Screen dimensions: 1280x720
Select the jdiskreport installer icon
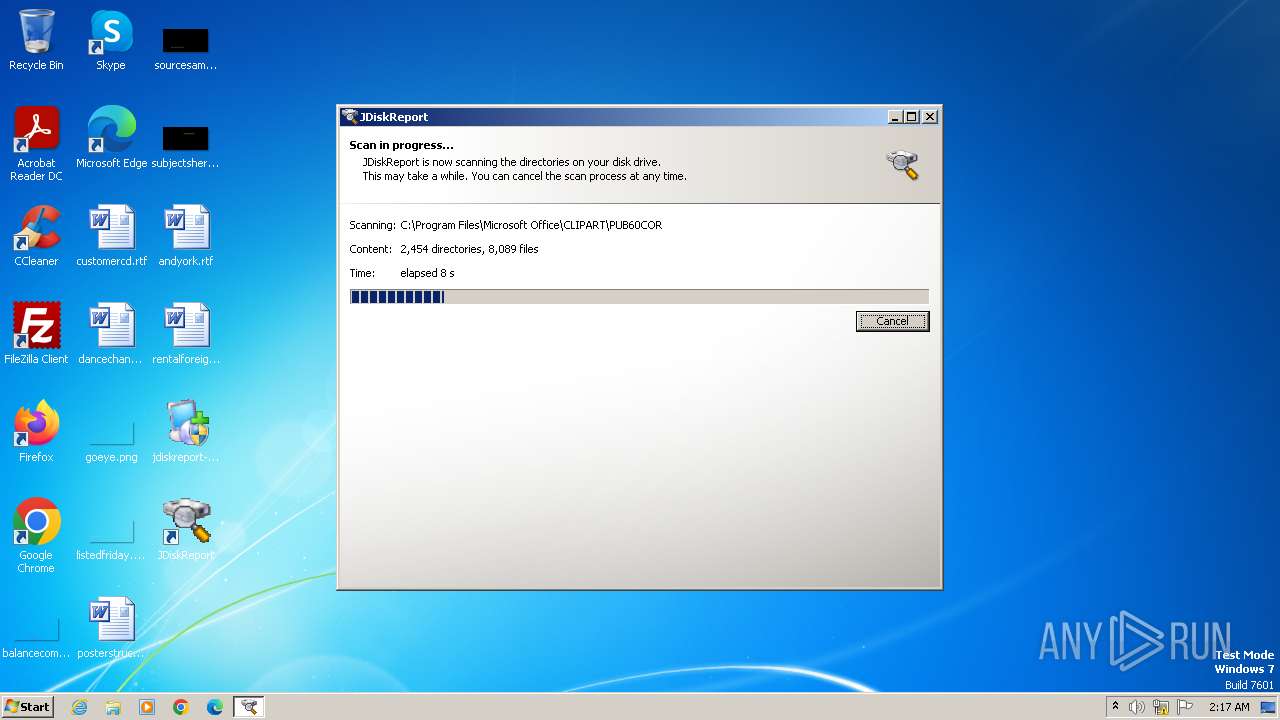click(x=186, y=432)
